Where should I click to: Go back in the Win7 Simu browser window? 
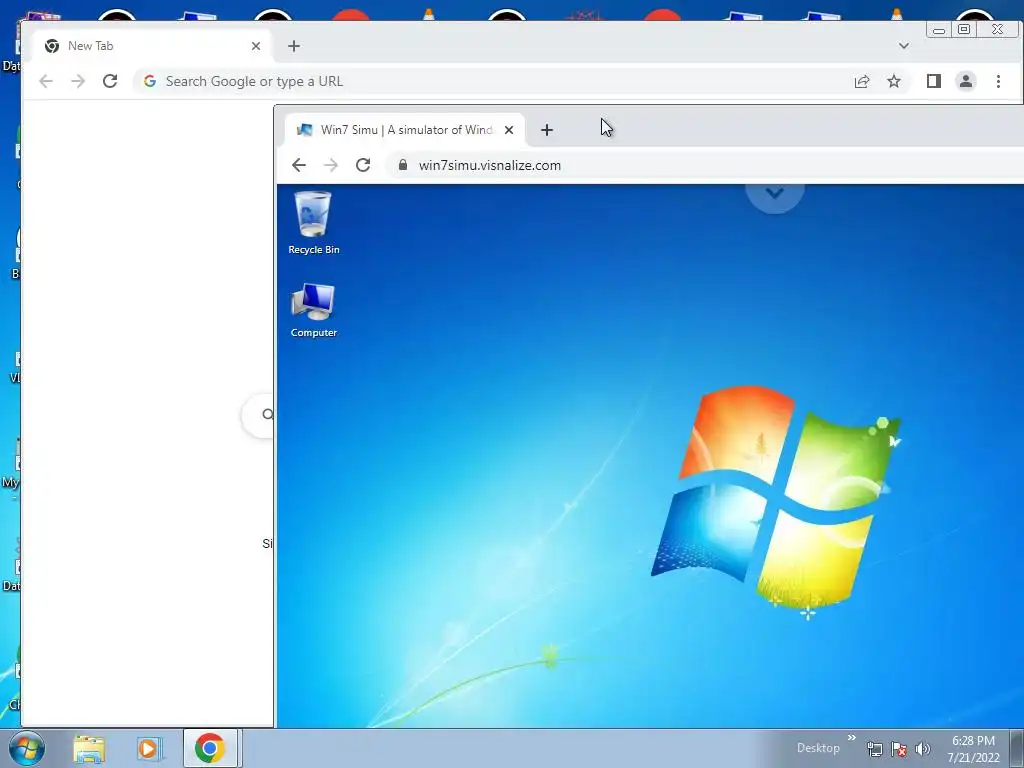pyautogui.click(x=298, y=165)
